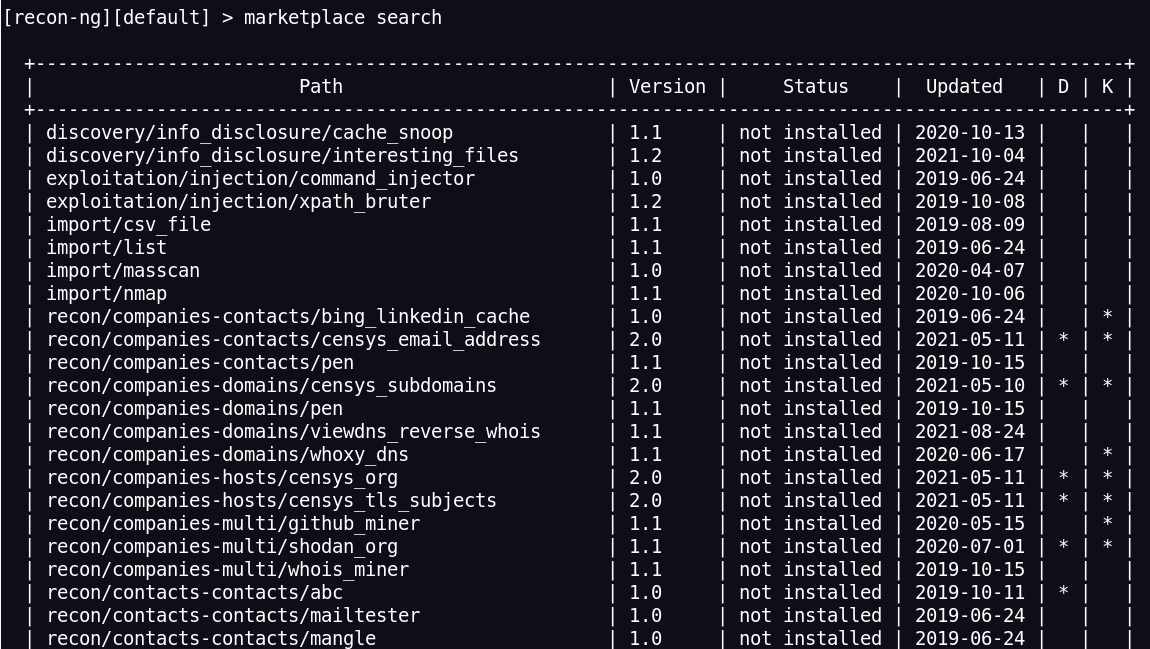Select recon/contacts-contacts/mangle path

point(211,639)
